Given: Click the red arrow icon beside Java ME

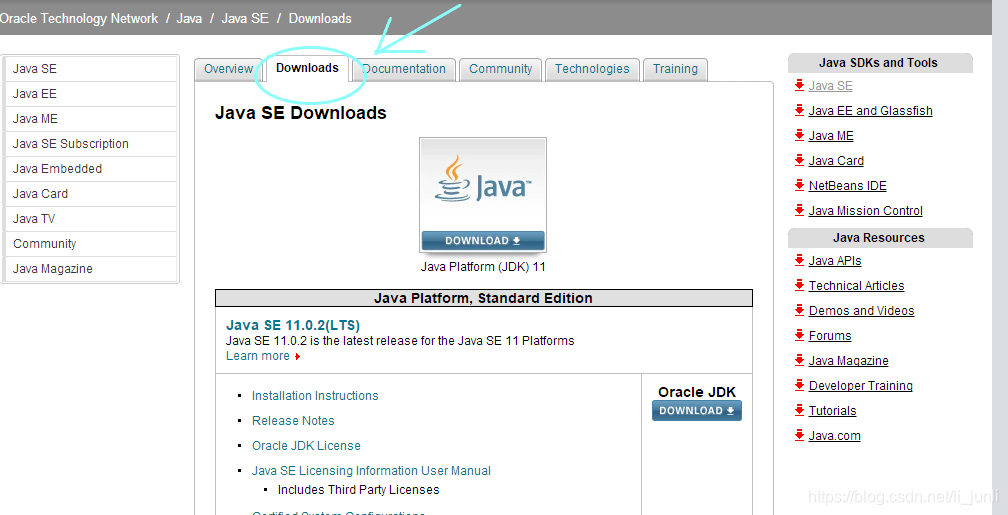Looking at the screenshot, I should (799, 135).
